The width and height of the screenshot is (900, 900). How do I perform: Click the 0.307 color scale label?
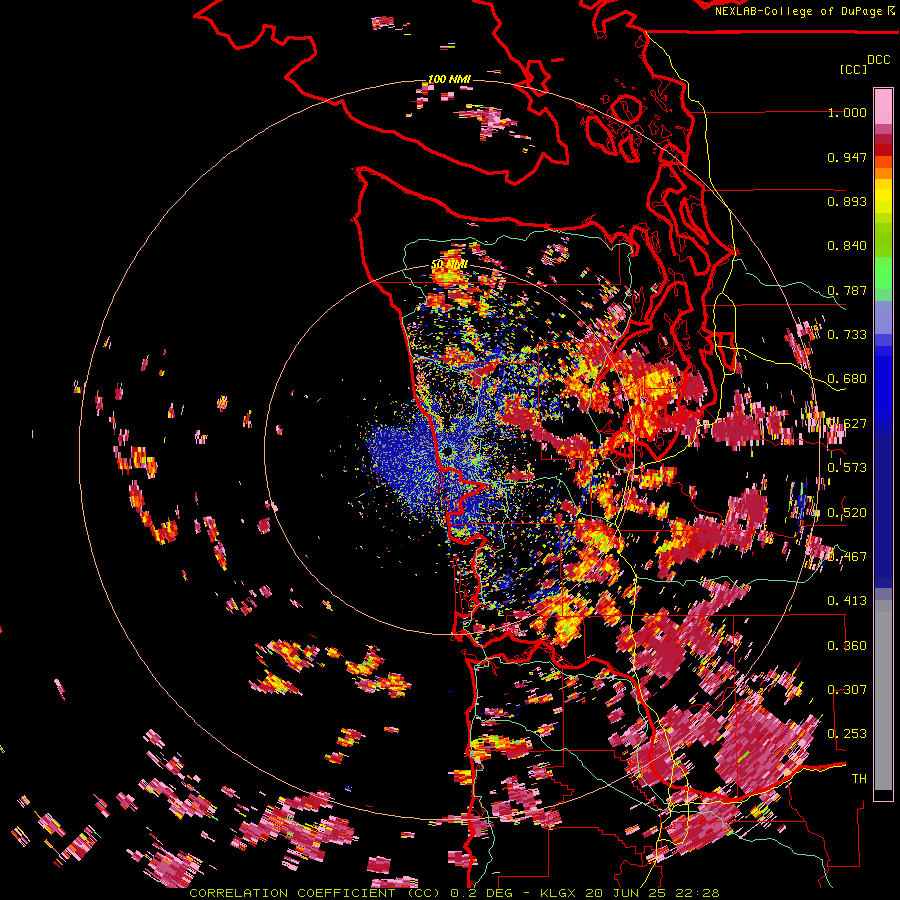click(x=847, y=690)
